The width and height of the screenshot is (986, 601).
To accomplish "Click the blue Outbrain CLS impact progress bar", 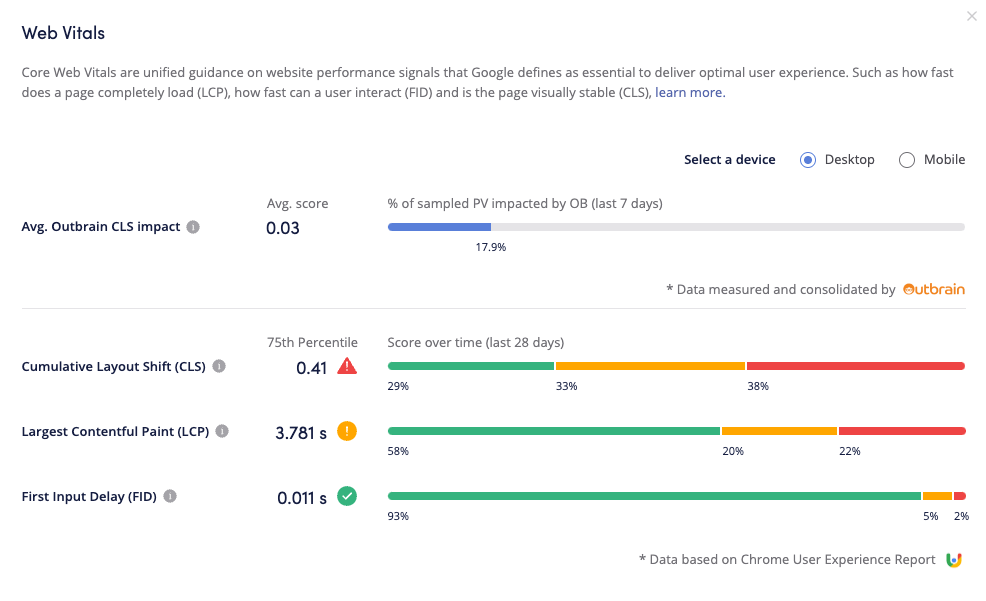I will [x=439, y=227].
